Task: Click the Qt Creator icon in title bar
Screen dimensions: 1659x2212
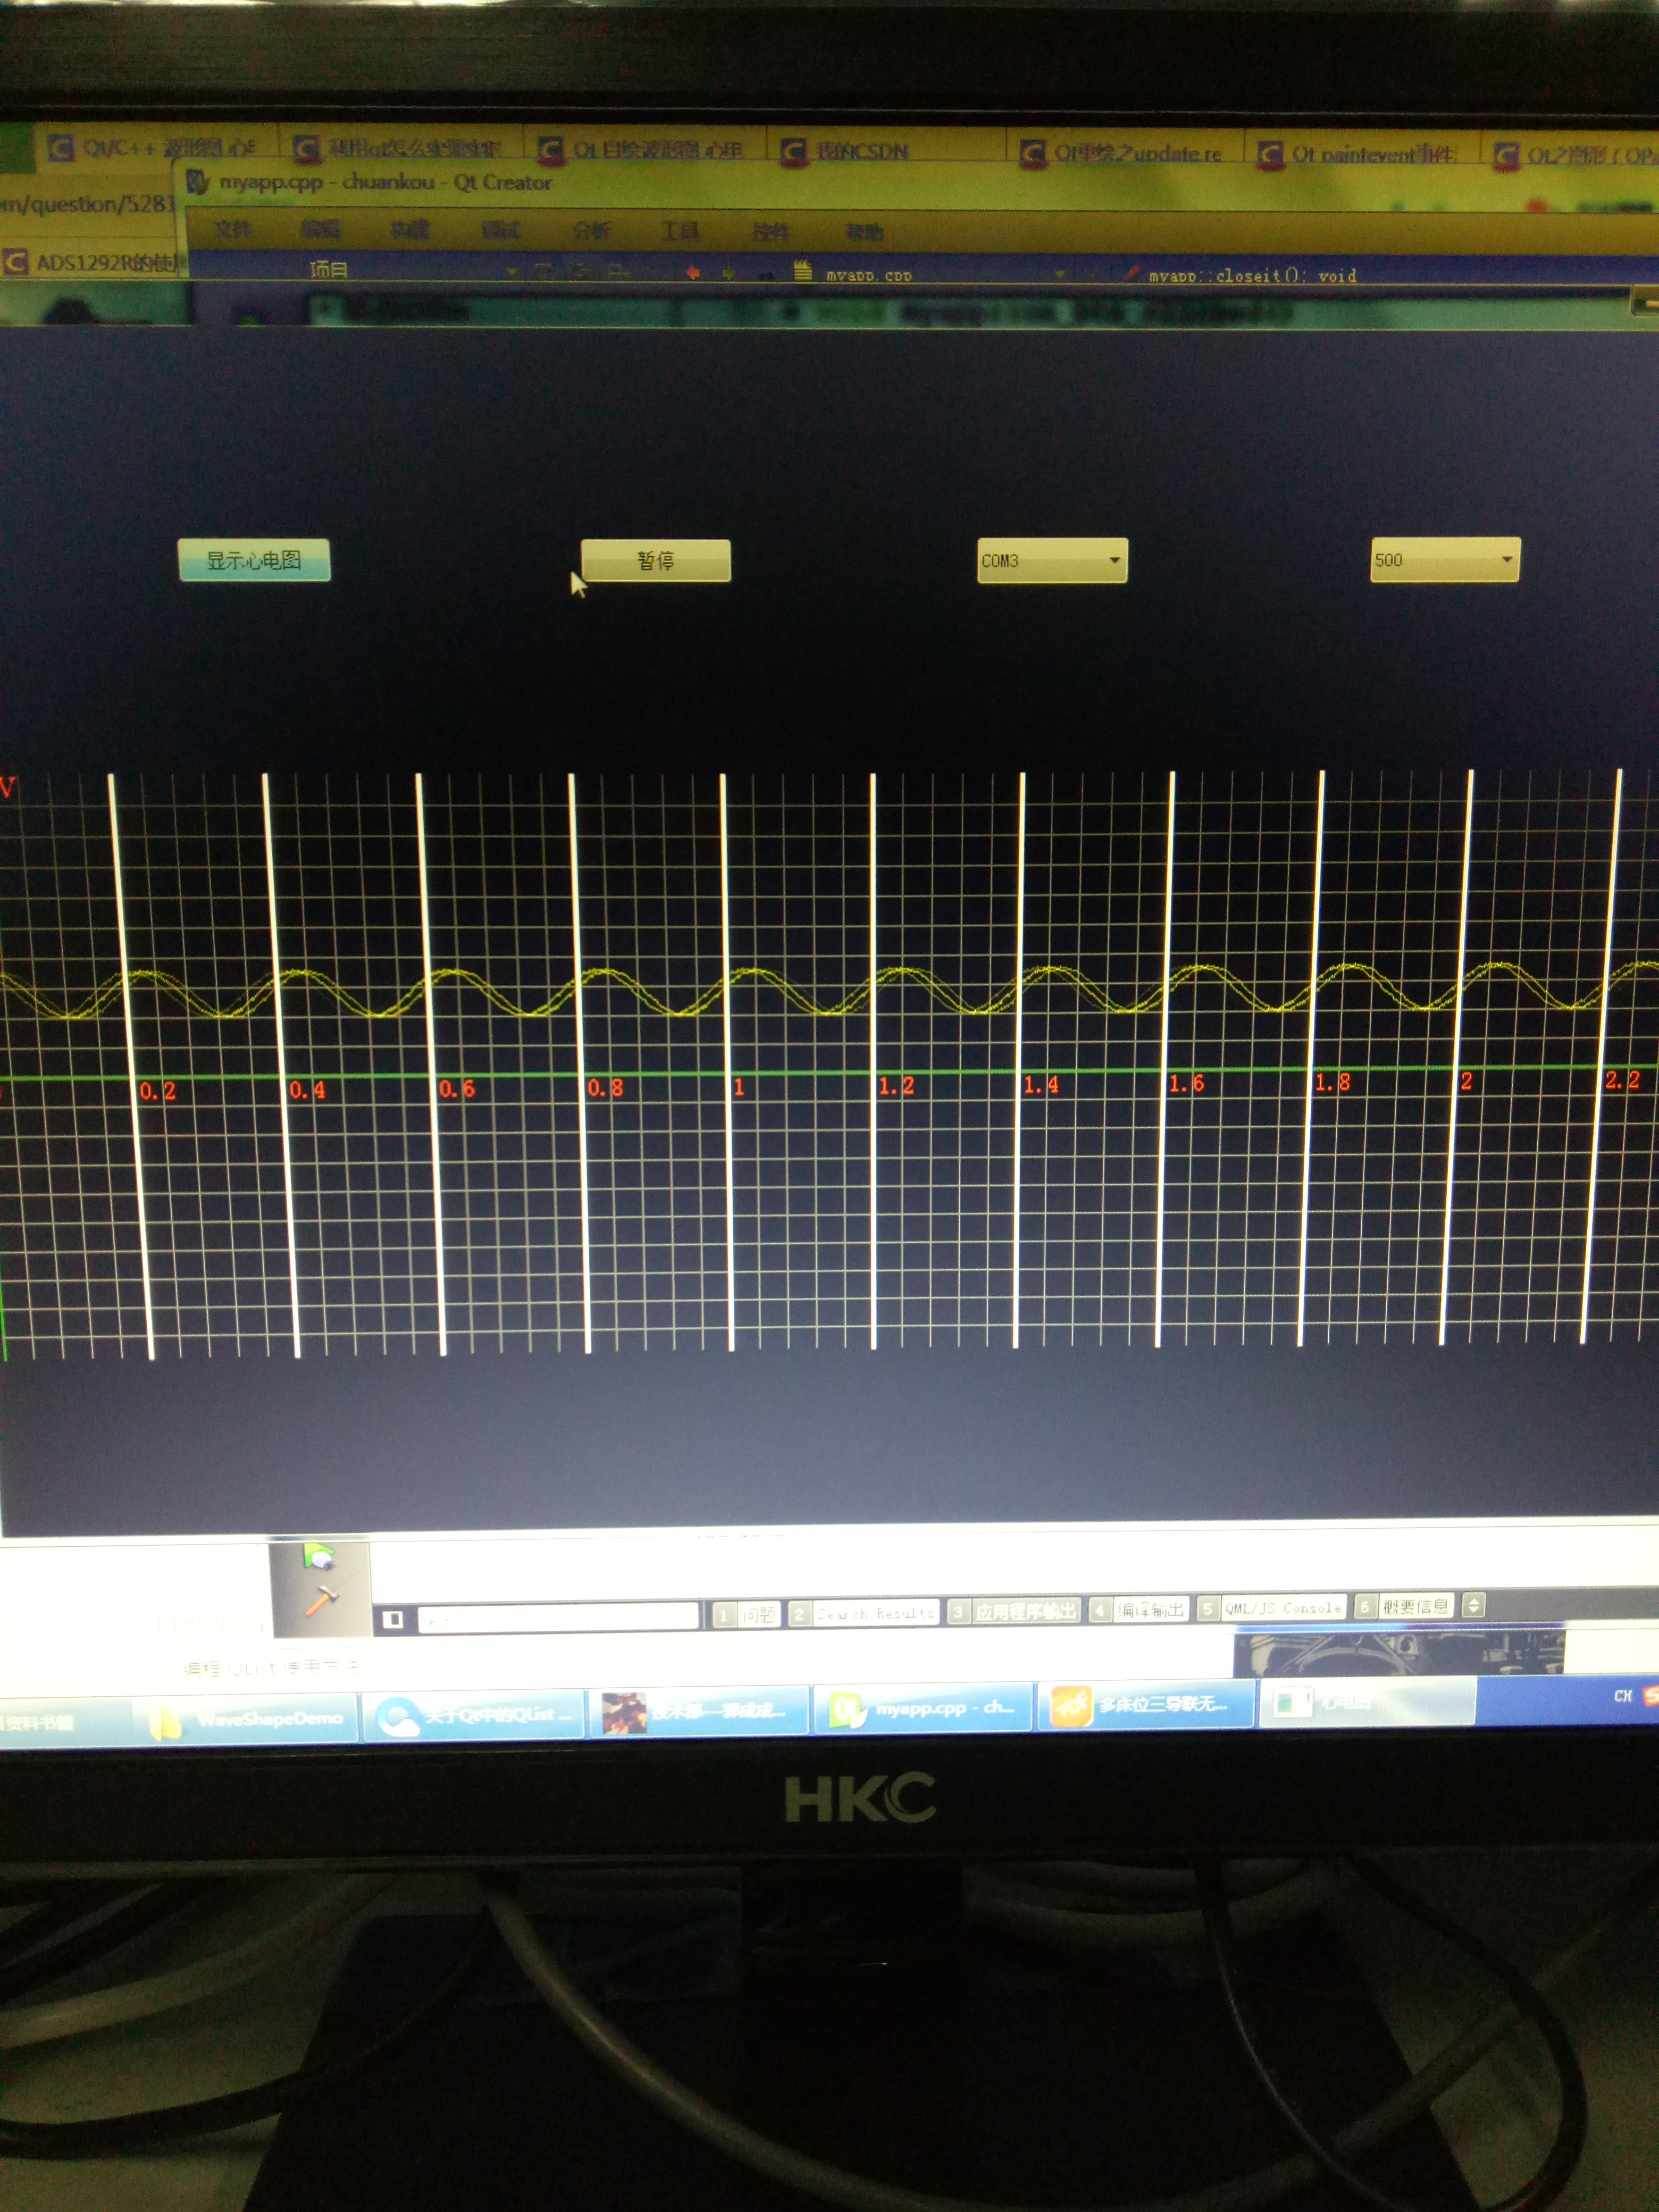Action: click(x=198, y=182)
